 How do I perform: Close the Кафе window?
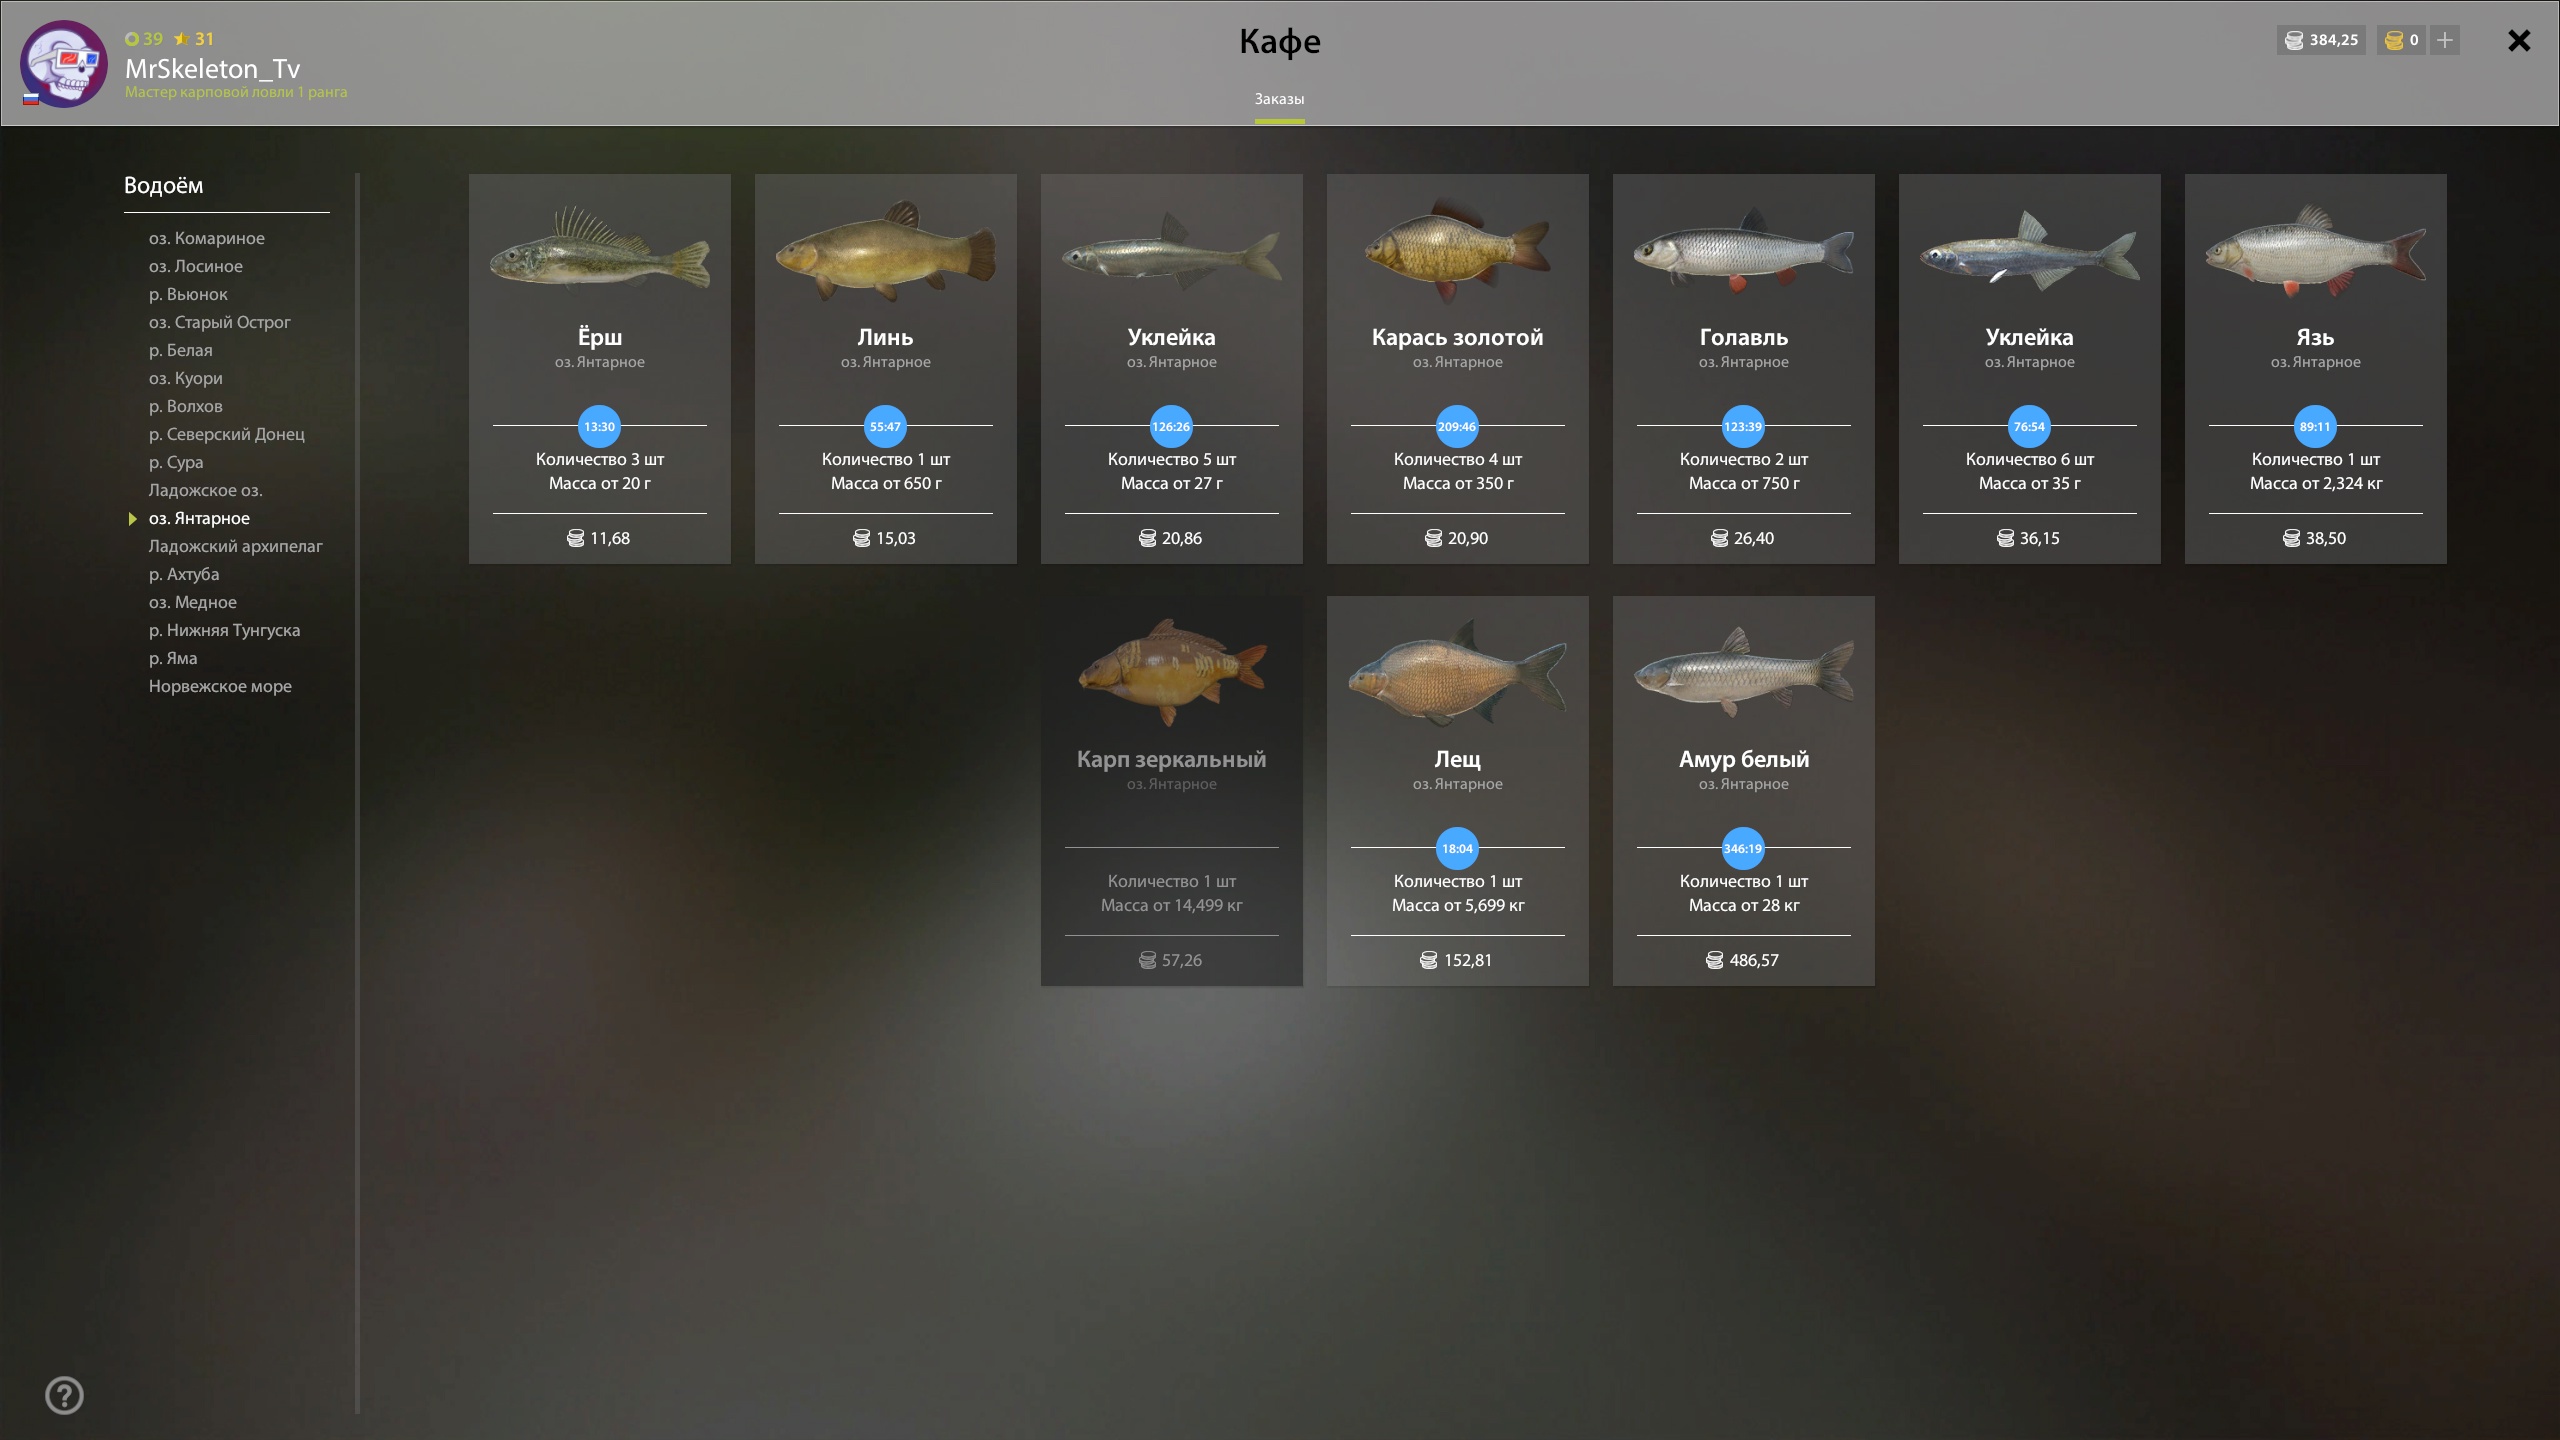[x=2519, y=40]
